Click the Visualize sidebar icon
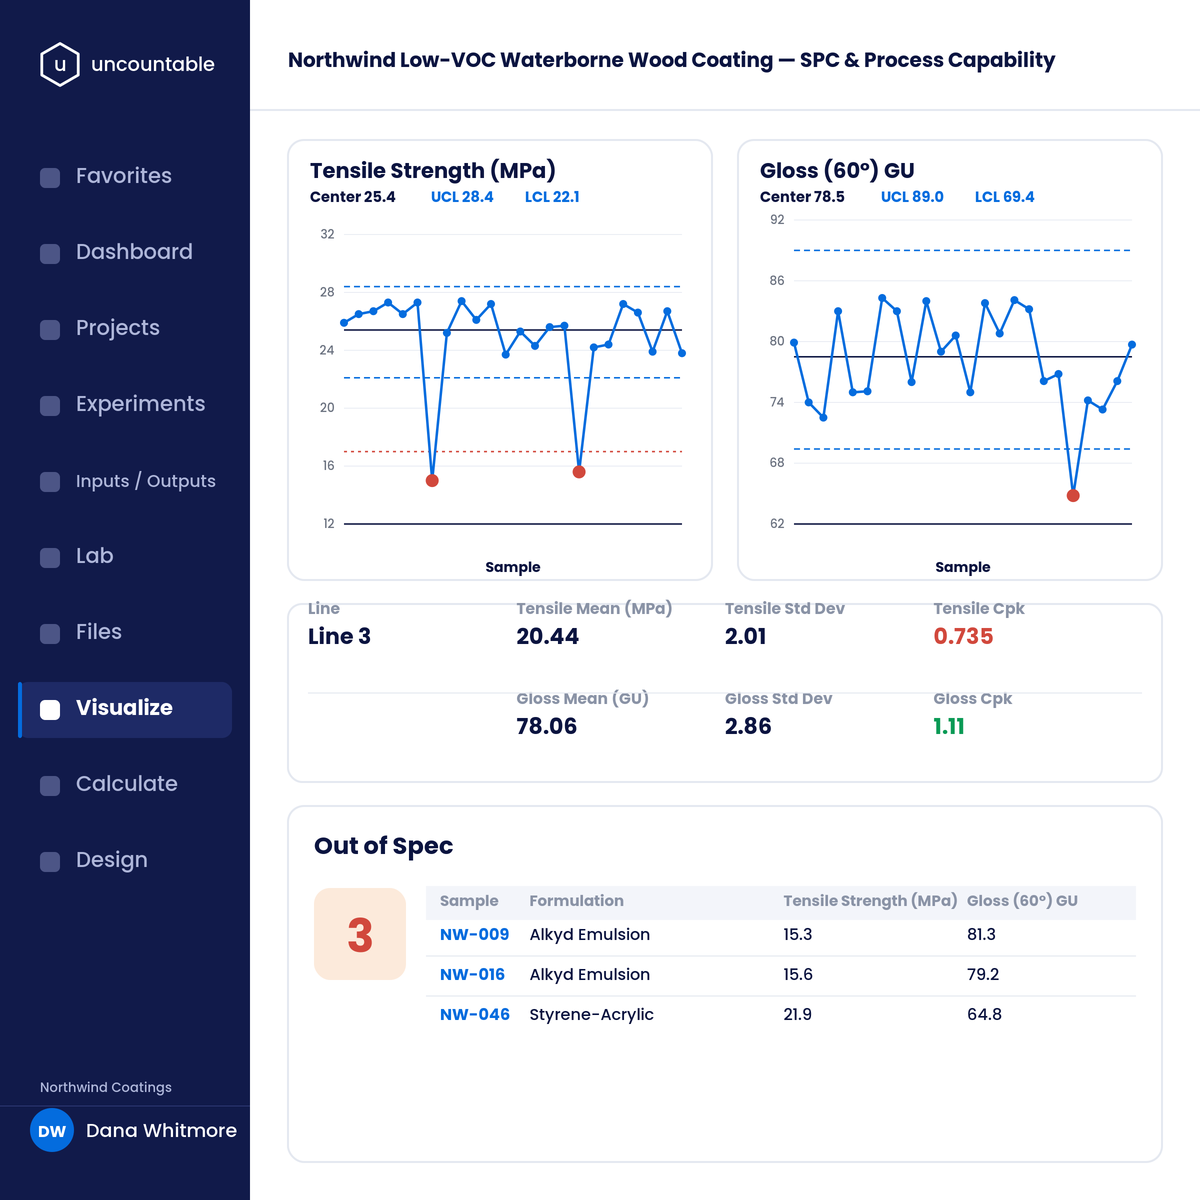Image resolution: width=1200 pixels, height=1200 pixels. 50,710
